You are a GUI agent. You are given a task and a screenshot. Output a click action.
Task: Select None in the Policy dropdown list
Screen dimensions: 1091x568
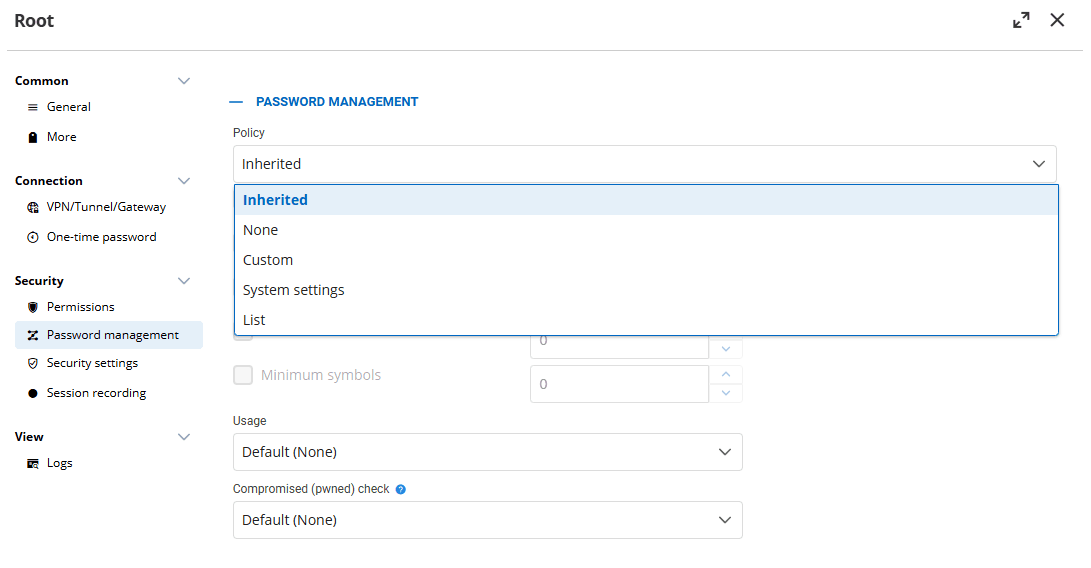click(260, 230)
